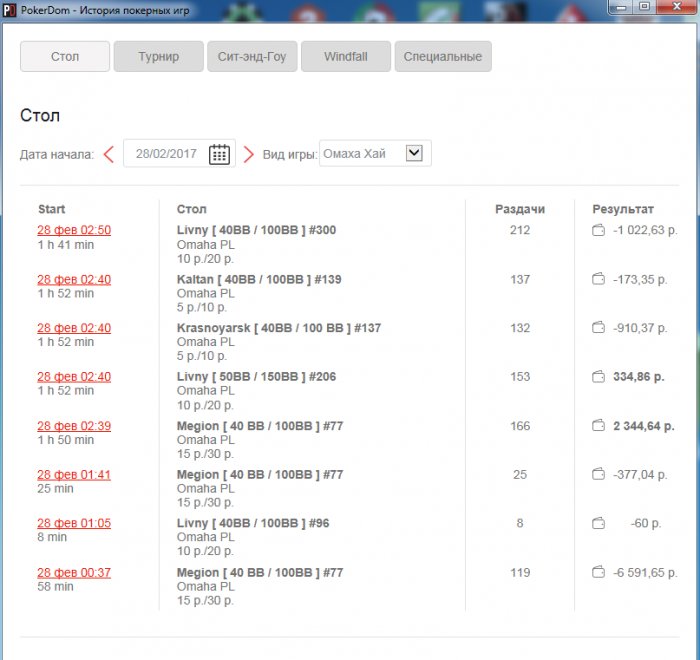Click result value 334,86 р.
This screenshot has width=700, height=660.
[638, 377]
